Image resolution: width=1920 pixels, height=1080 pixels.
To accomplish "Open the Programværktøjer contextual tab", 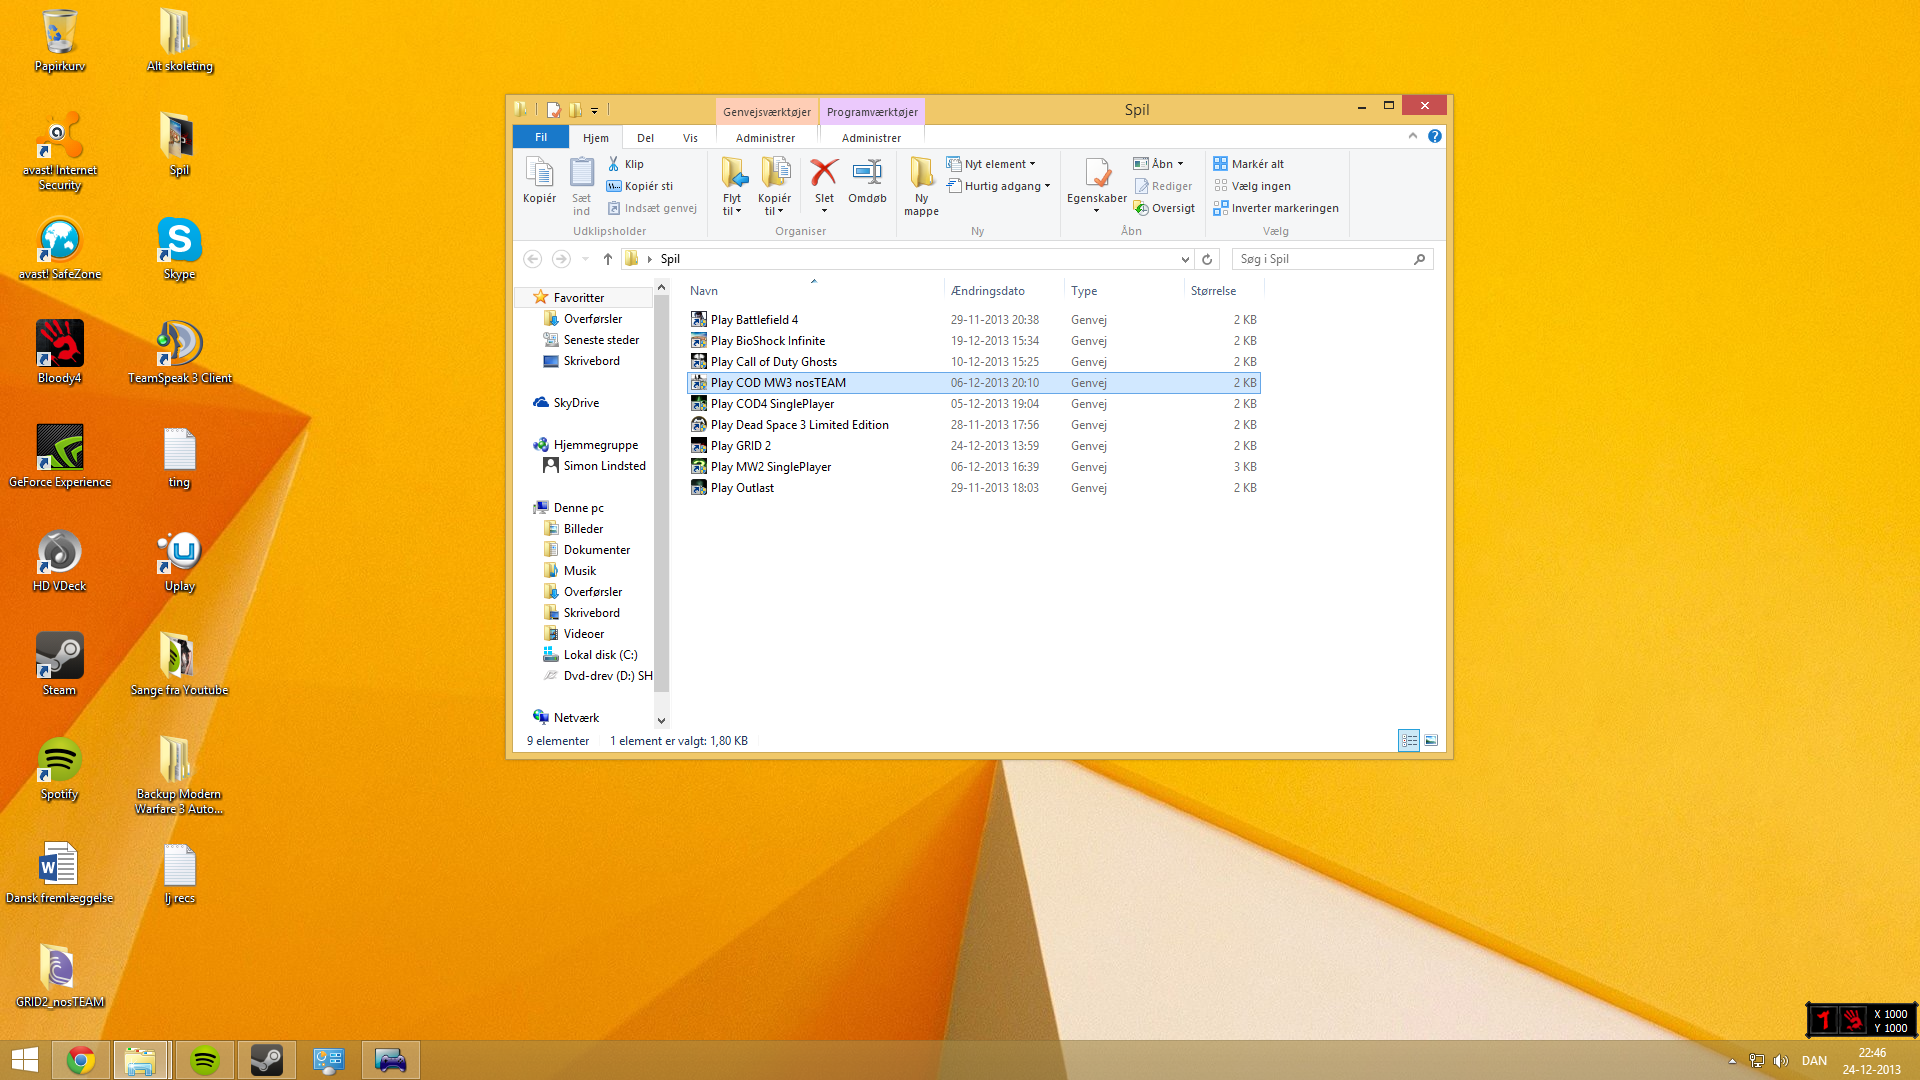I will pyautogui.click(x=872, y=112).
